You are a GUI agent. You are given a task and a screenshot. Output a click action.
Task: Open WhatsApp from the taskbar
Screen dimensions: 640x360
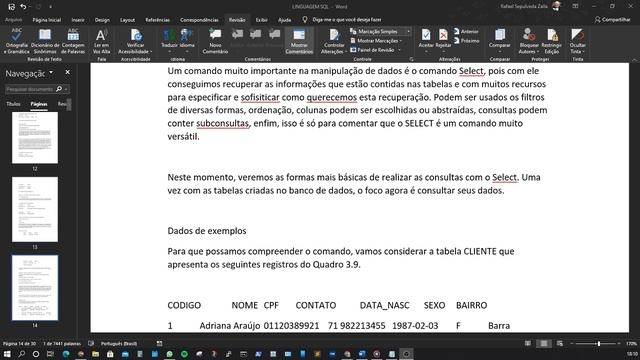(169, 354)
